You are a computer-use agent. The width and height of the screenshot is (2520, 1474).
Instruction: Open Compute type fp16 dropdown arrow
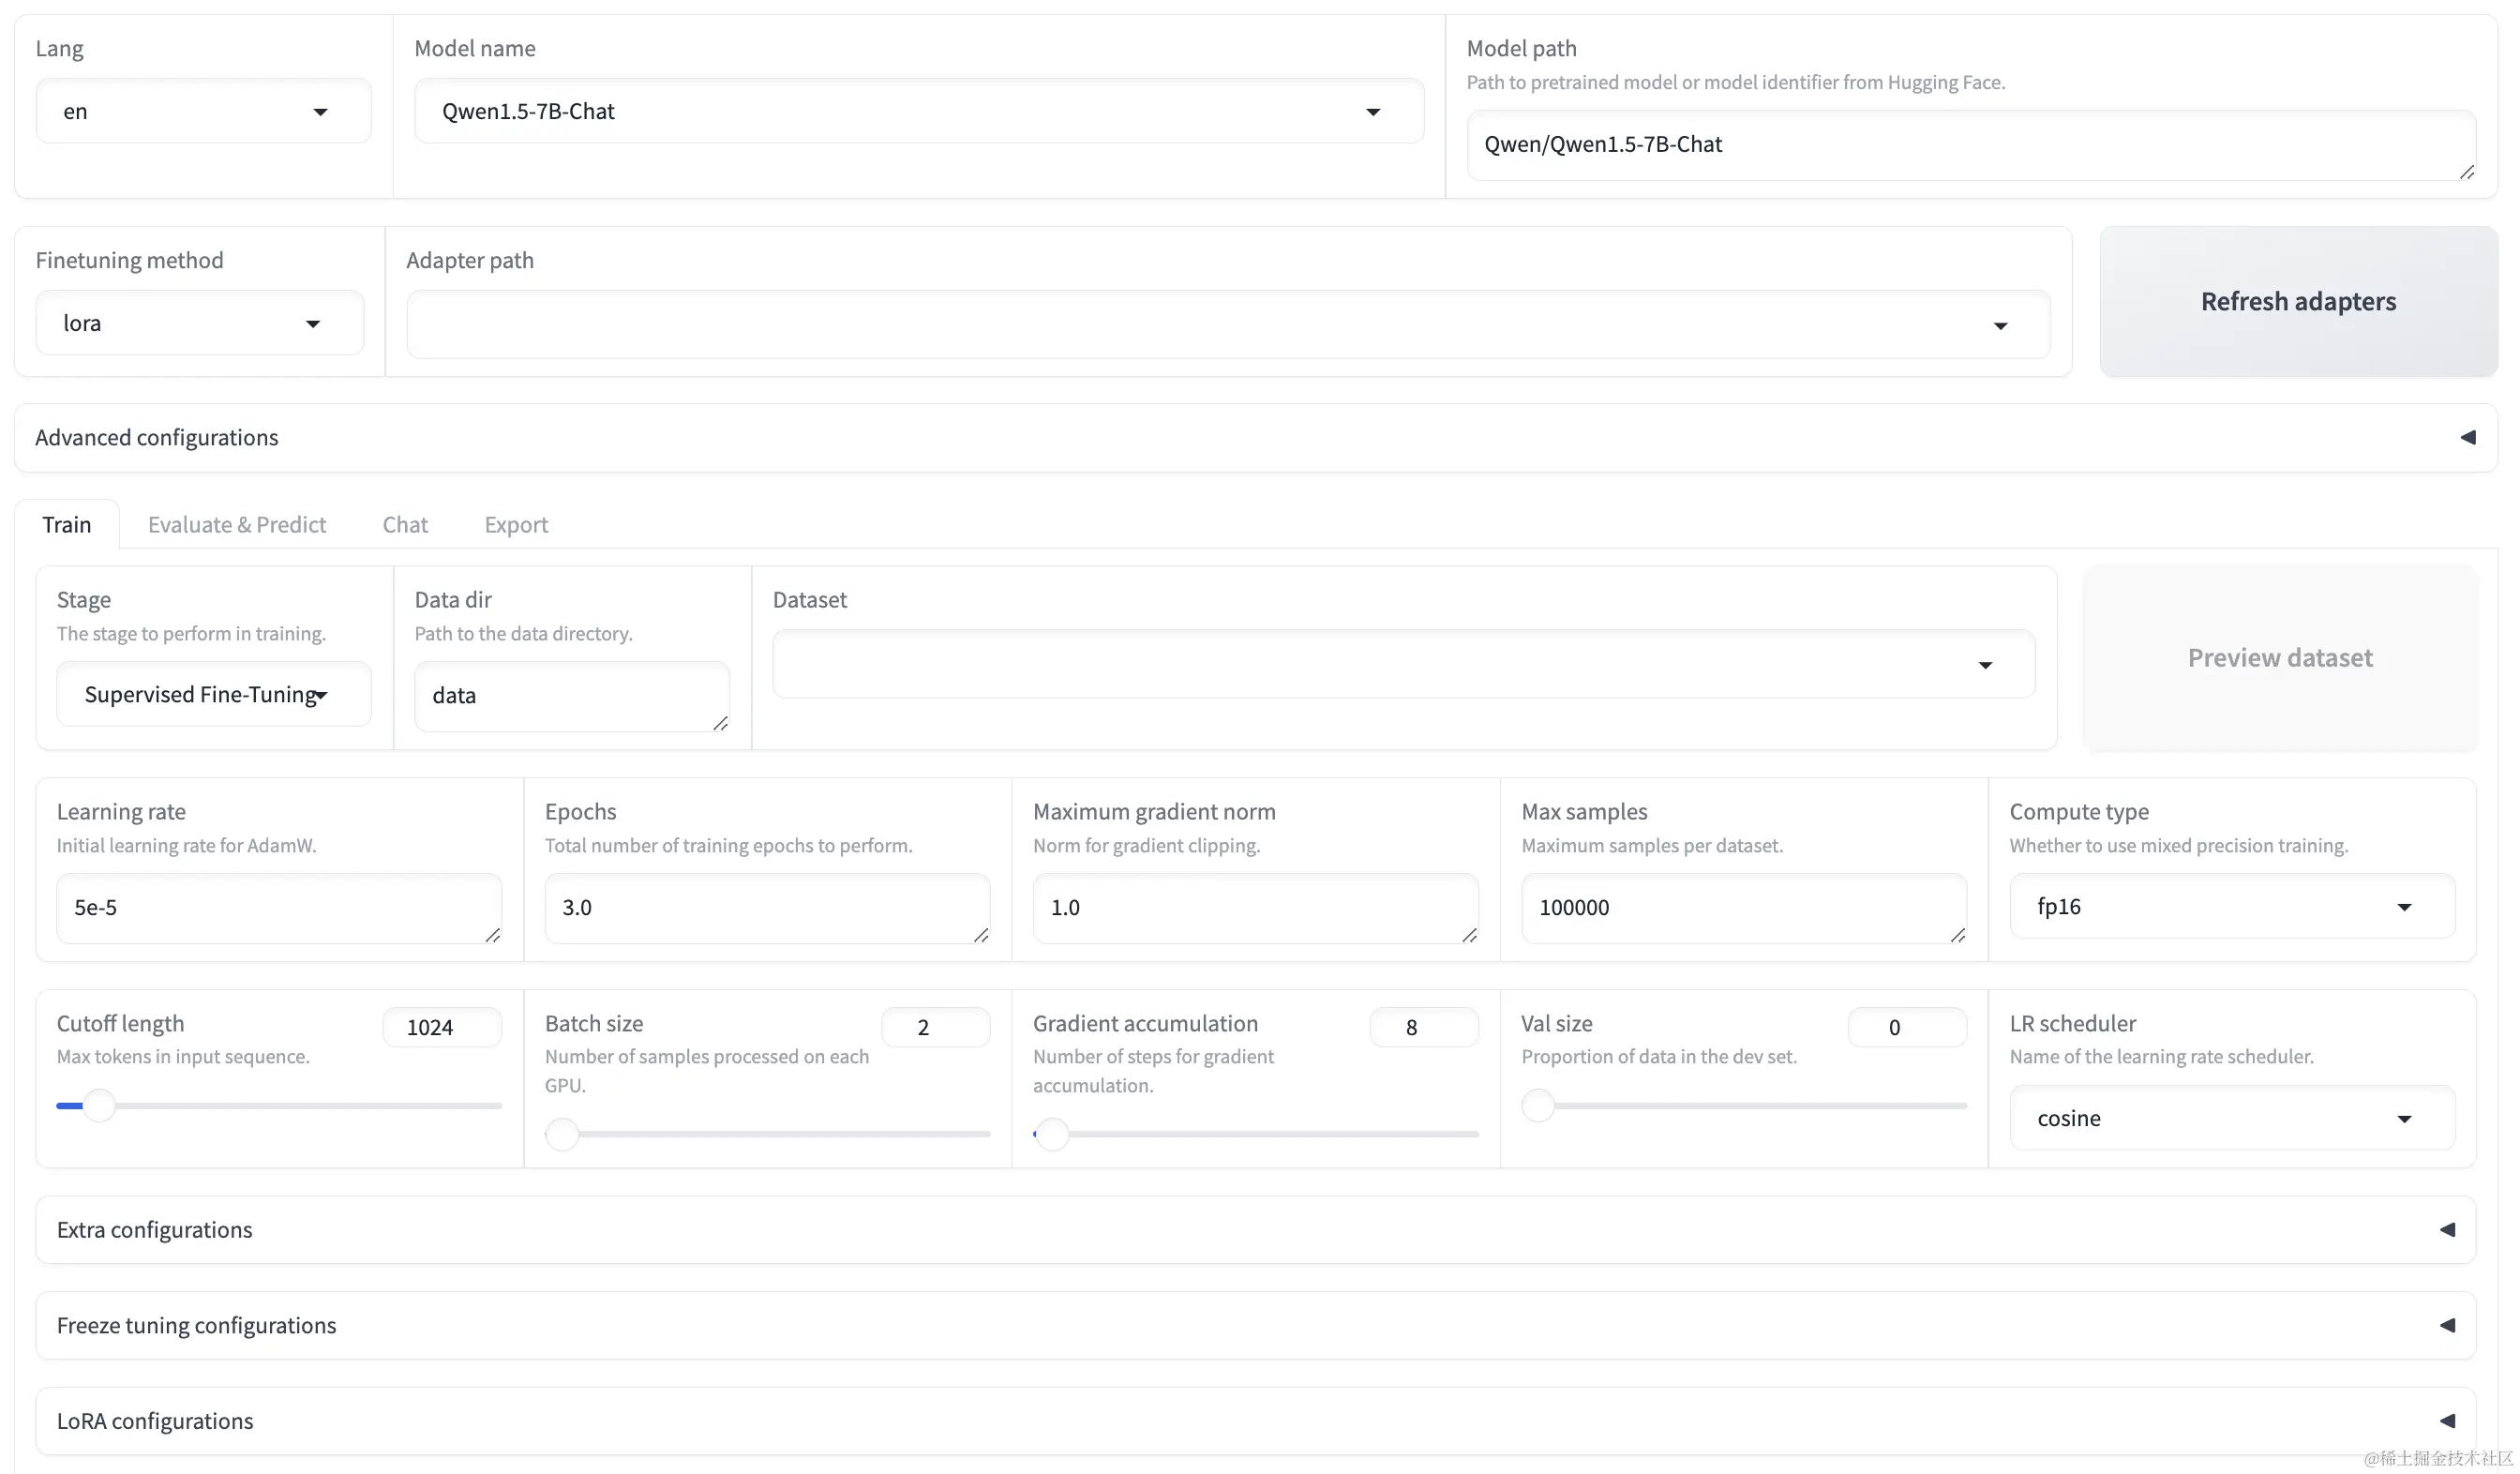point(2404,907)
